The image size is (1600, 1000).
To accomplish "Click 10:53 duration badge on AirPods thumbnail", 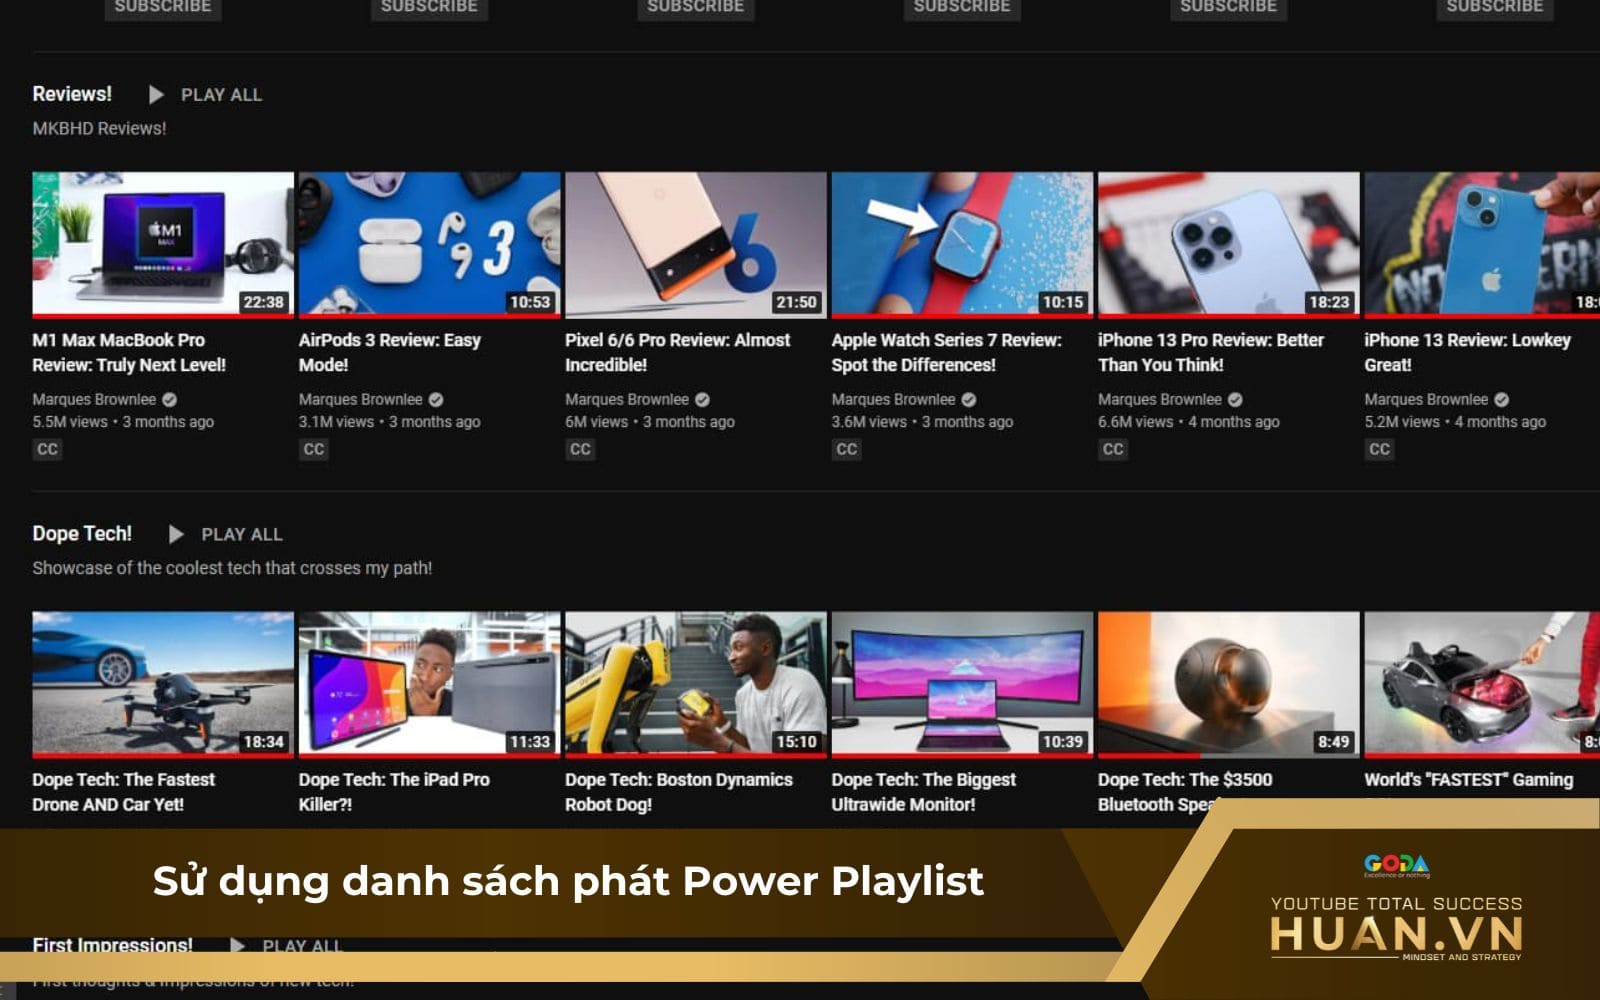I will point(530,302).
